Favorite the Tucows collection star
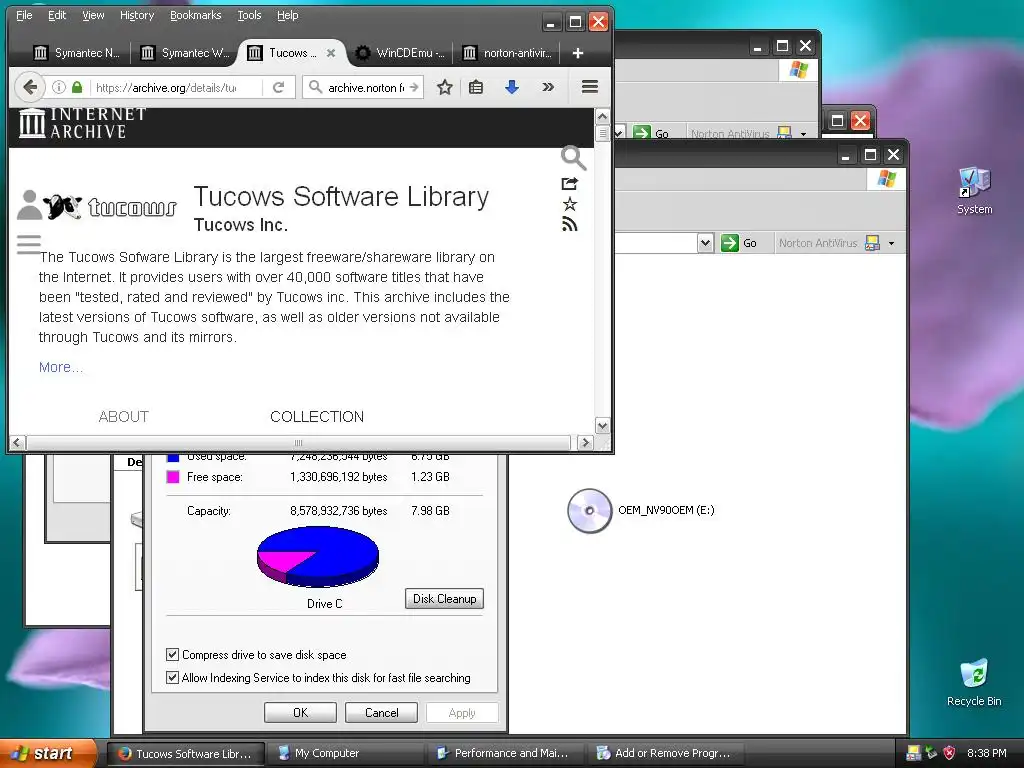The image size is (1024, 768). tap(569, 204)
